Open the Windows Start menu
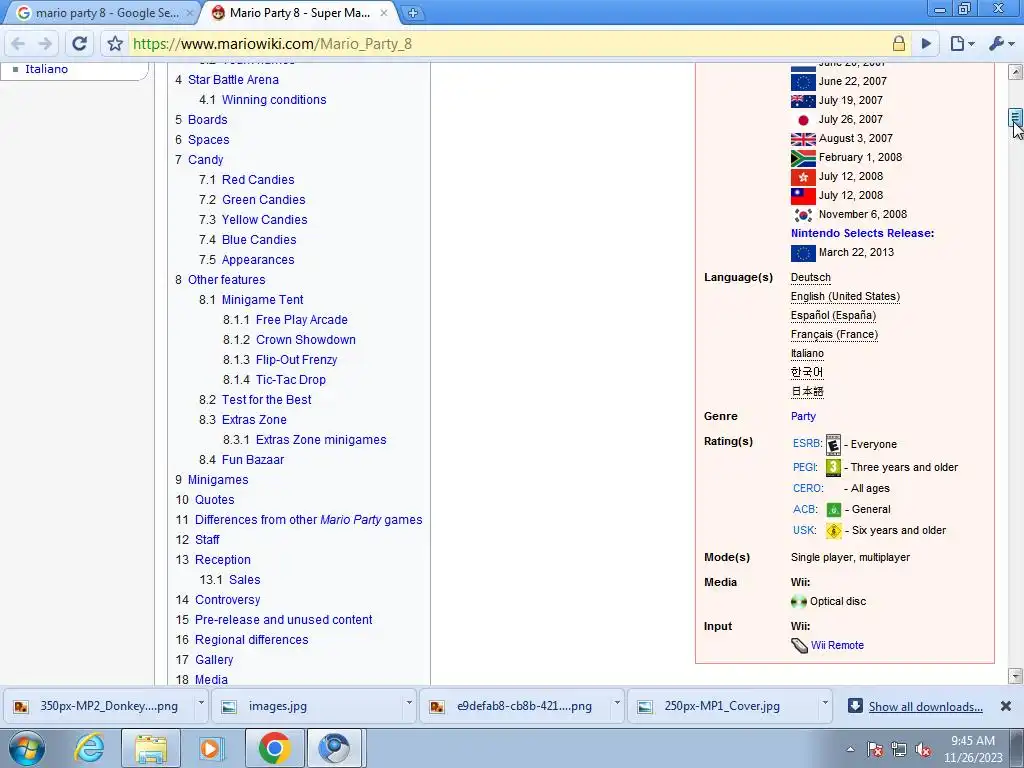The width and height of the screenshot is (1024, 768). [x=27, y=748]
